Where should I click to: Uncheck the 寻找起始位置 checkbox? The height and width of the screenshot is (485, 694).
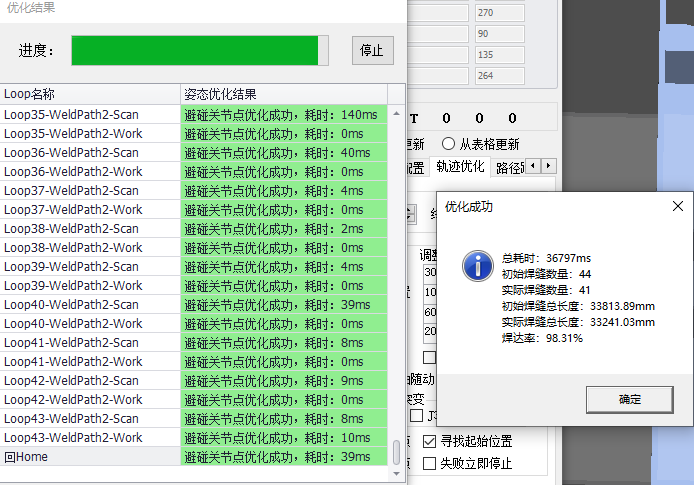[x=430, y=441]
